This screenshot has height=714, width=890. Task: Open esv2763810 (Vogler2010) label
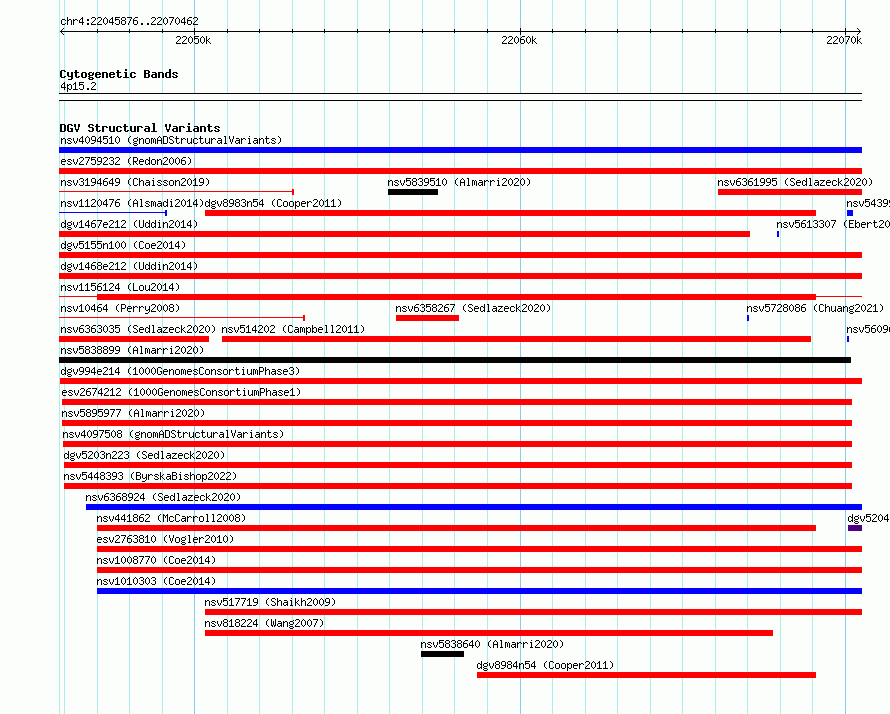[x=165, y=539]
